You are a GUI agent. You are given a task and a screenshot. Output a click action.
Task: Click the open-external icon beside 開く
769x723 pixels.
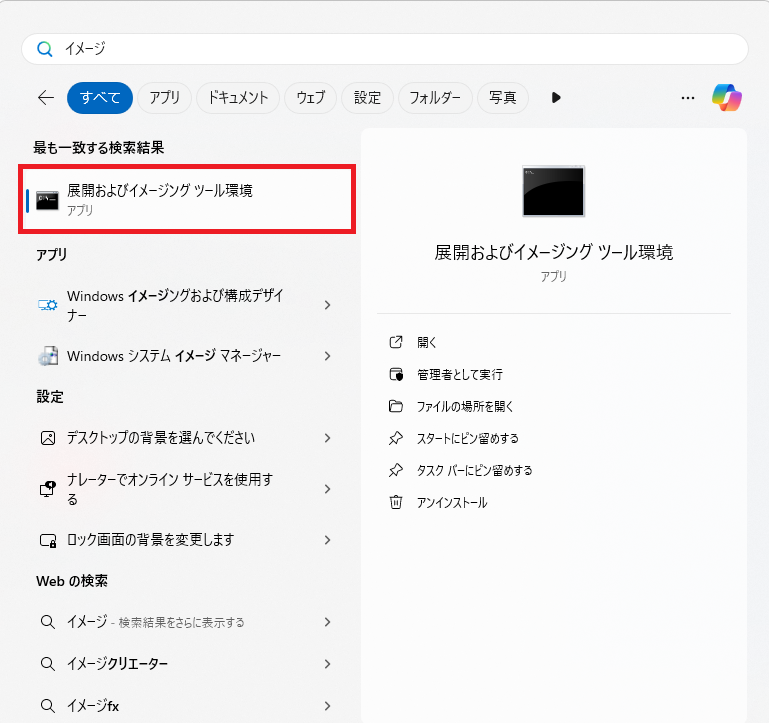tap(396, 342)
